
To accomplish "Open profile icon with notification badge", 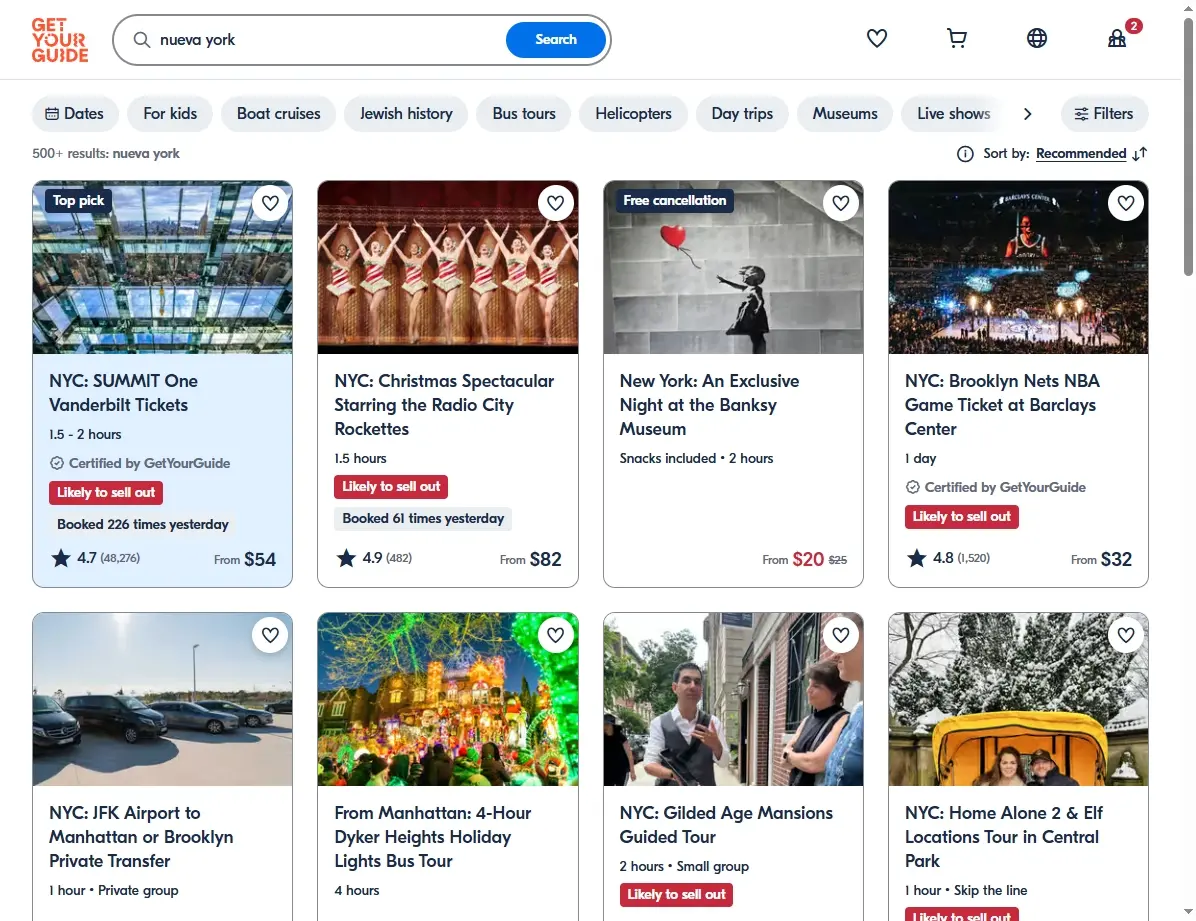I will 1117,38.
